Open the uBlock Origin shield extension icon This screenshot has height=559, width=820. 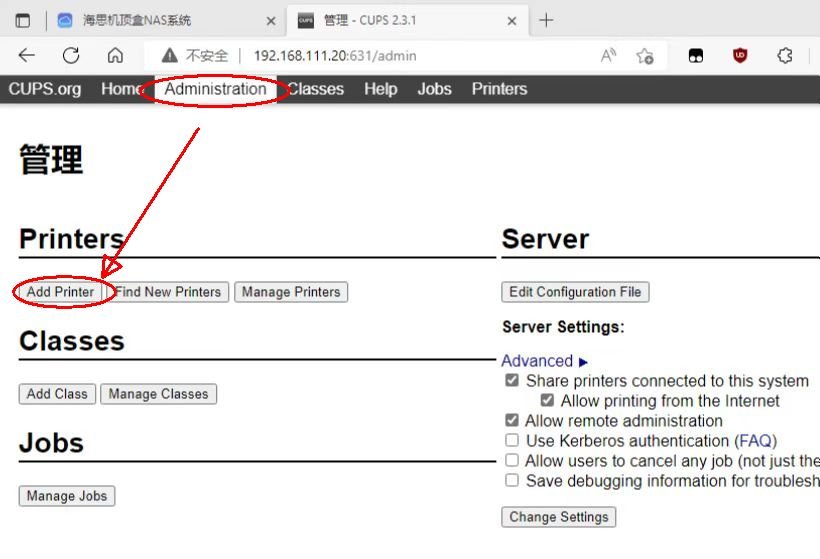(x=740, y=56)
